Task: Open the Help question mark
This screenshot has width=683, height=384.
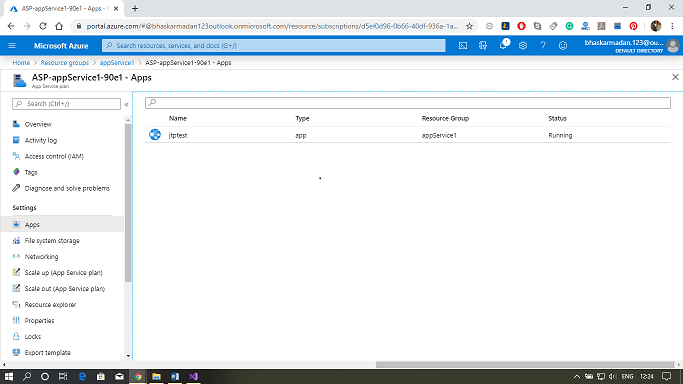Action: tap(543, 46)
